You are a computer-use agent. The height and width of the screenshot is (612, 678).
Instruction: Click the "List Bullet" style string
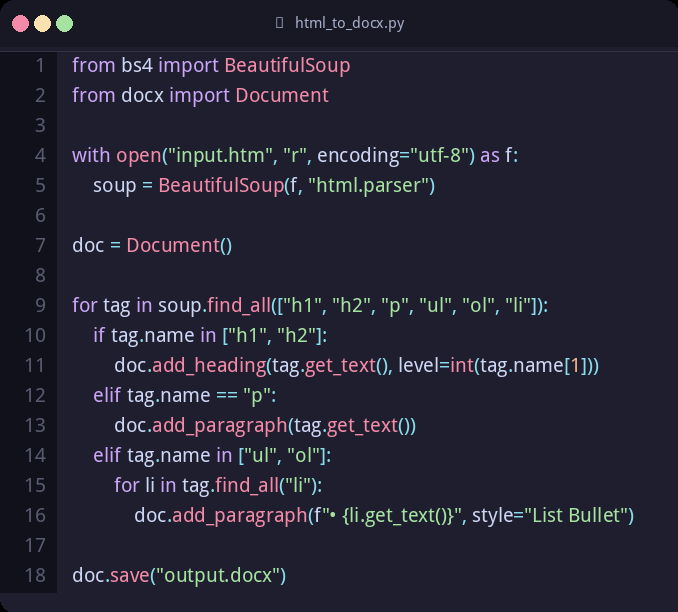point(576,516)
